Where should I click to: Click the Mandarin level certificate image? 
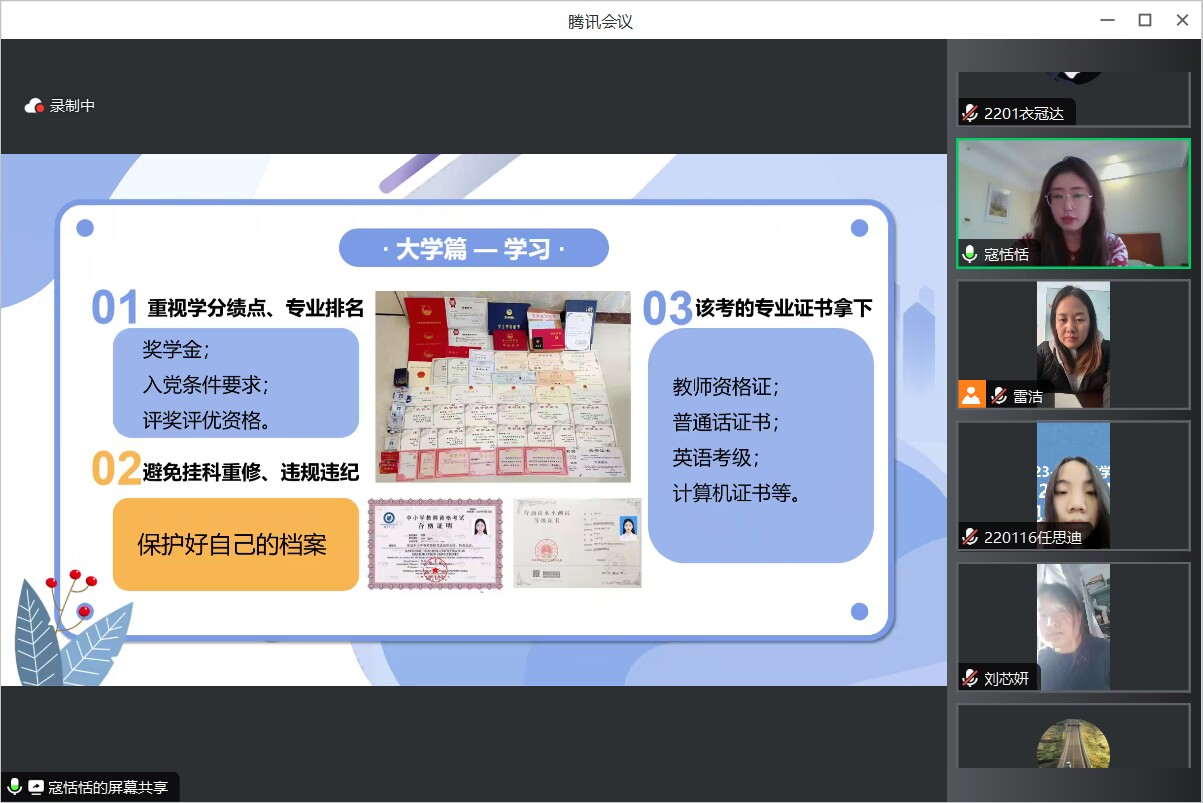click(577, 543)
